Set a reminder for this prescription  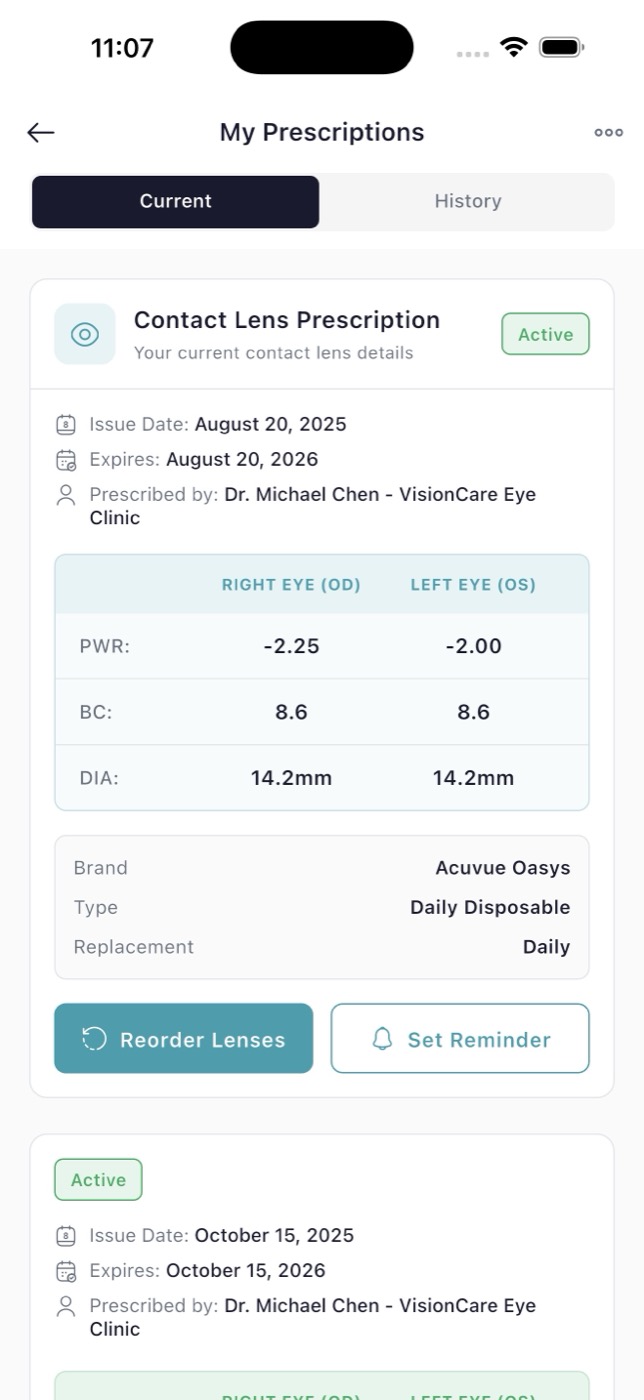pyautogui.click(x=460, y=1039)
